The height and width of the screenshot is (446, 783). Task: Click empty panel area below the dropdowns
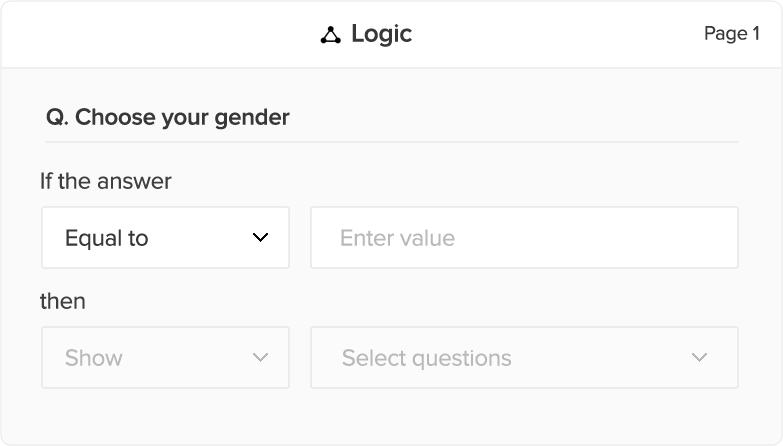click(x=390, y=417)
